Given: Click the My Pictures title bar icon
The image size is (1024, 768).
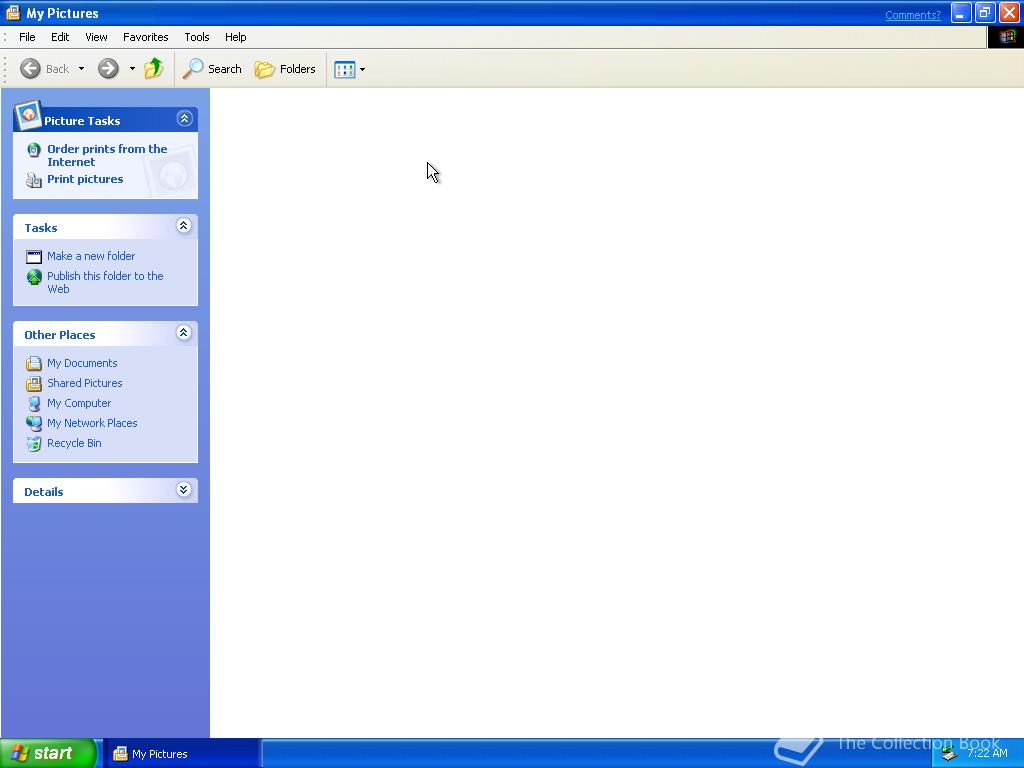Looking at the screenshot, I should 13,13.
